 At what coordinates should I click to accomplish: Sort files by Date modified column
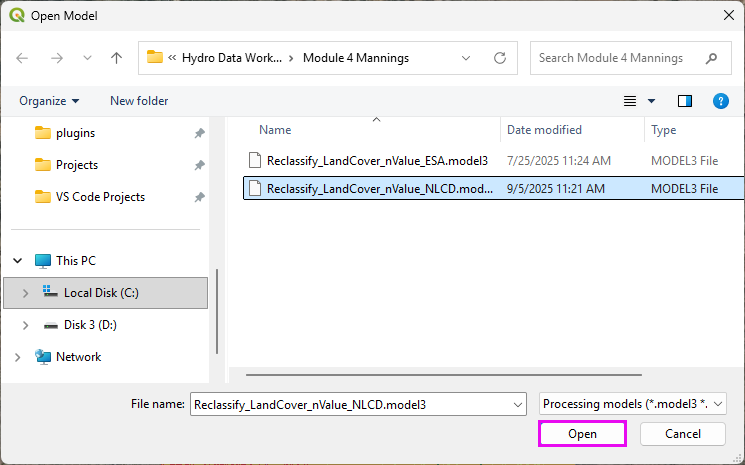coord(544,130)
